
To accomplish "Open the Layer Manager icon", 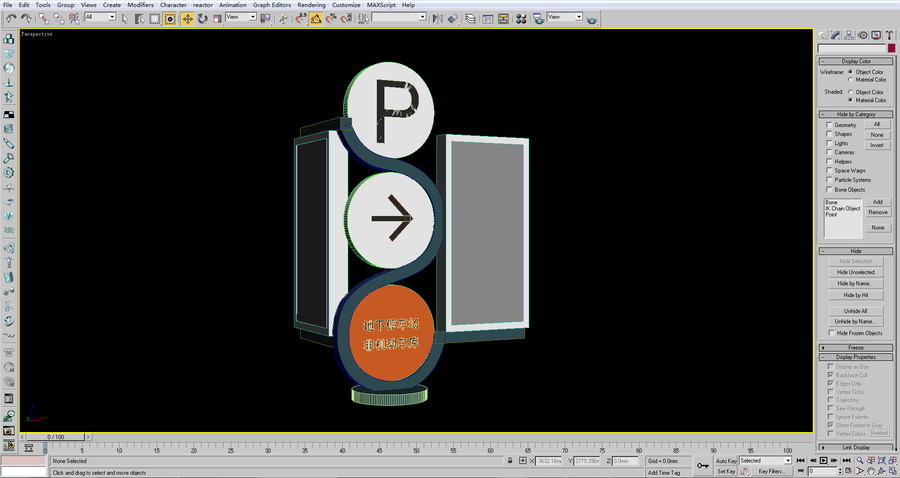I will (x=471, y=18).
